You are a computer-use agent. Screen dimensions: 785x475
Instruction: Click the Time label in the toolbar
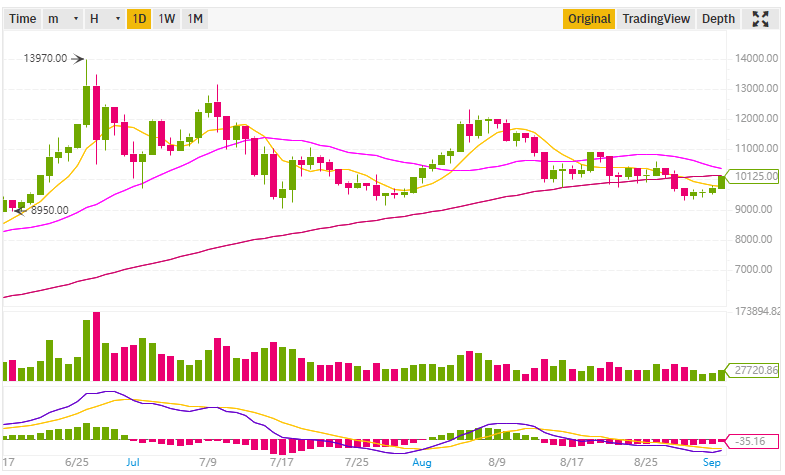[22, 19]
